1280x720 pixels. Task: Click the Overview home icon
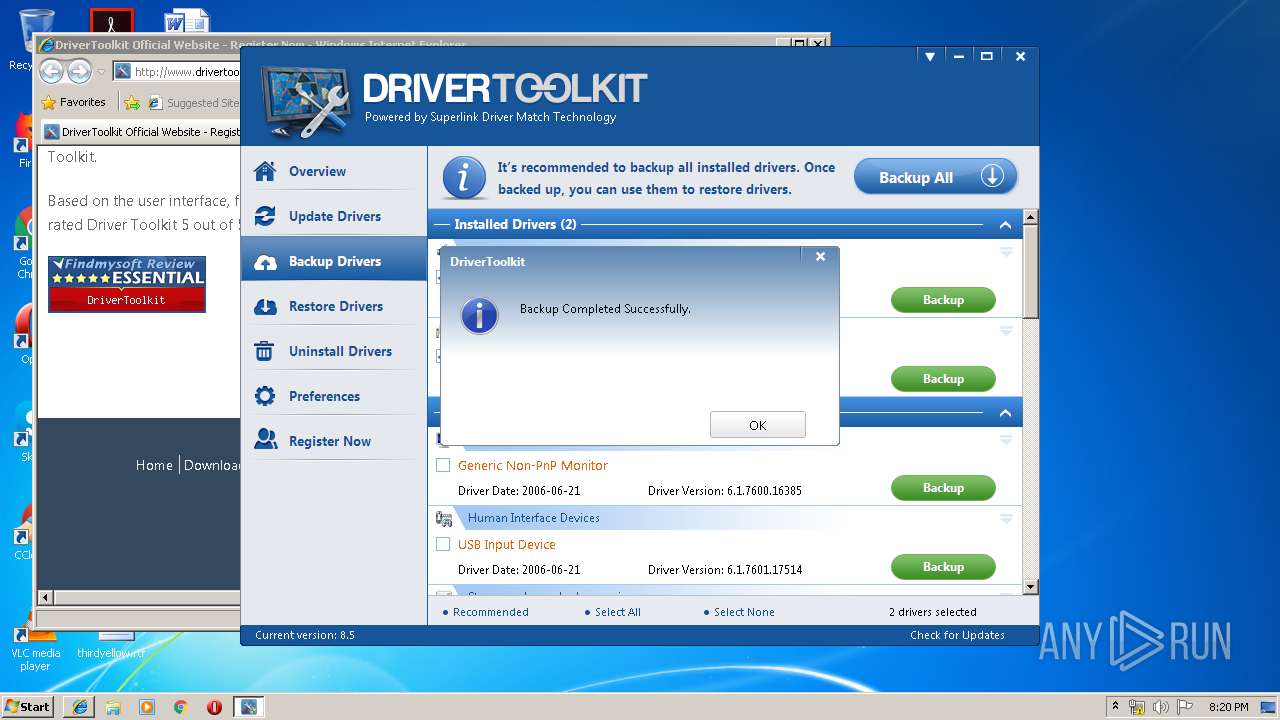click(x=265, y=171)
